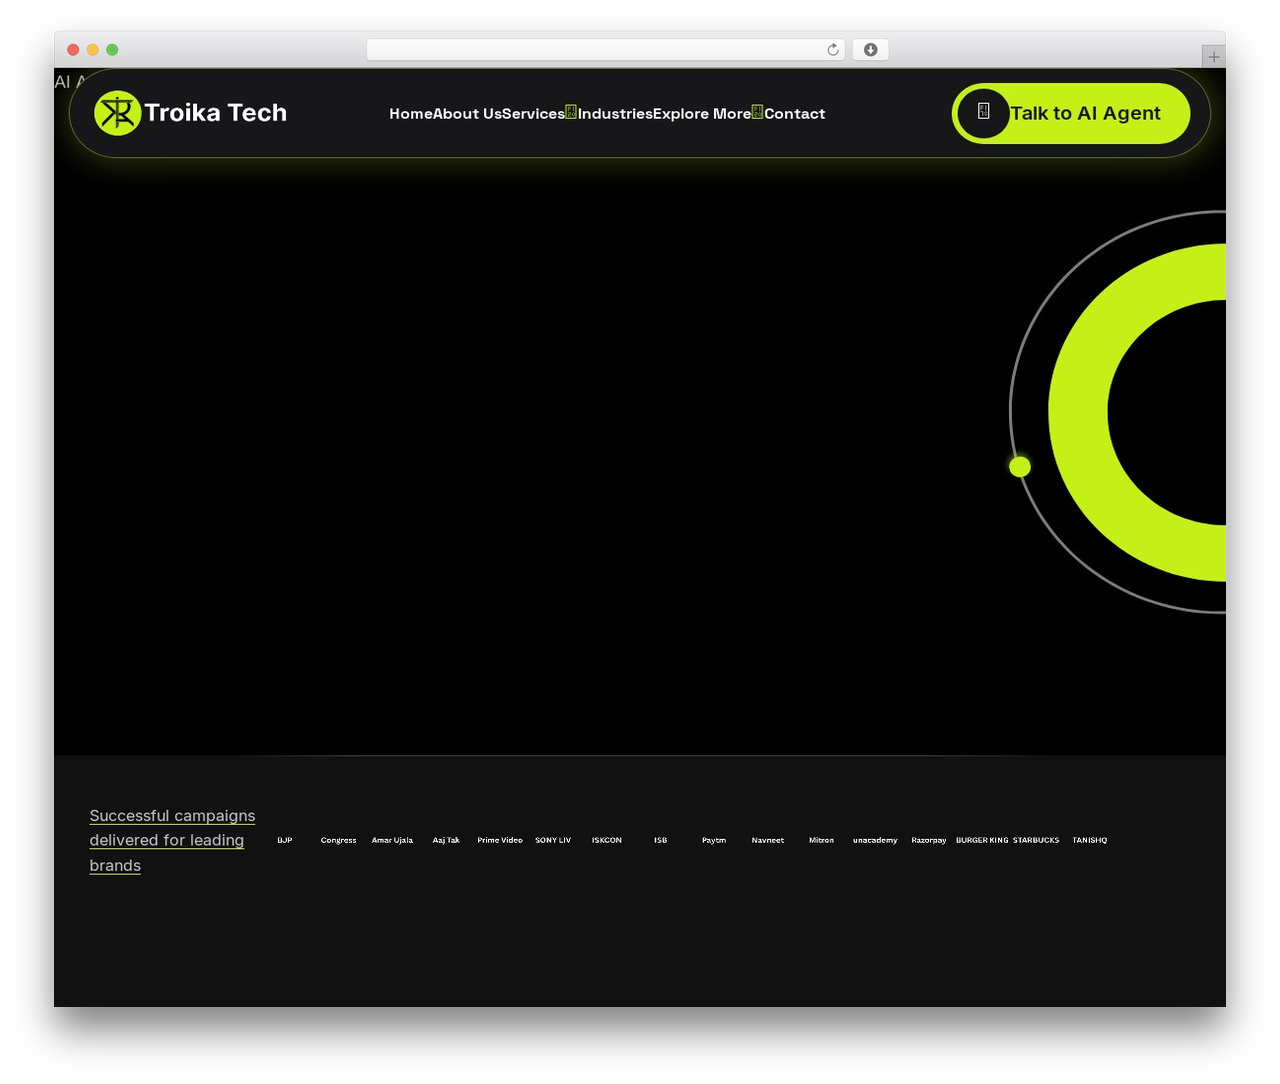Select the STARBUCKS brand label

[x=1036, y=840]
